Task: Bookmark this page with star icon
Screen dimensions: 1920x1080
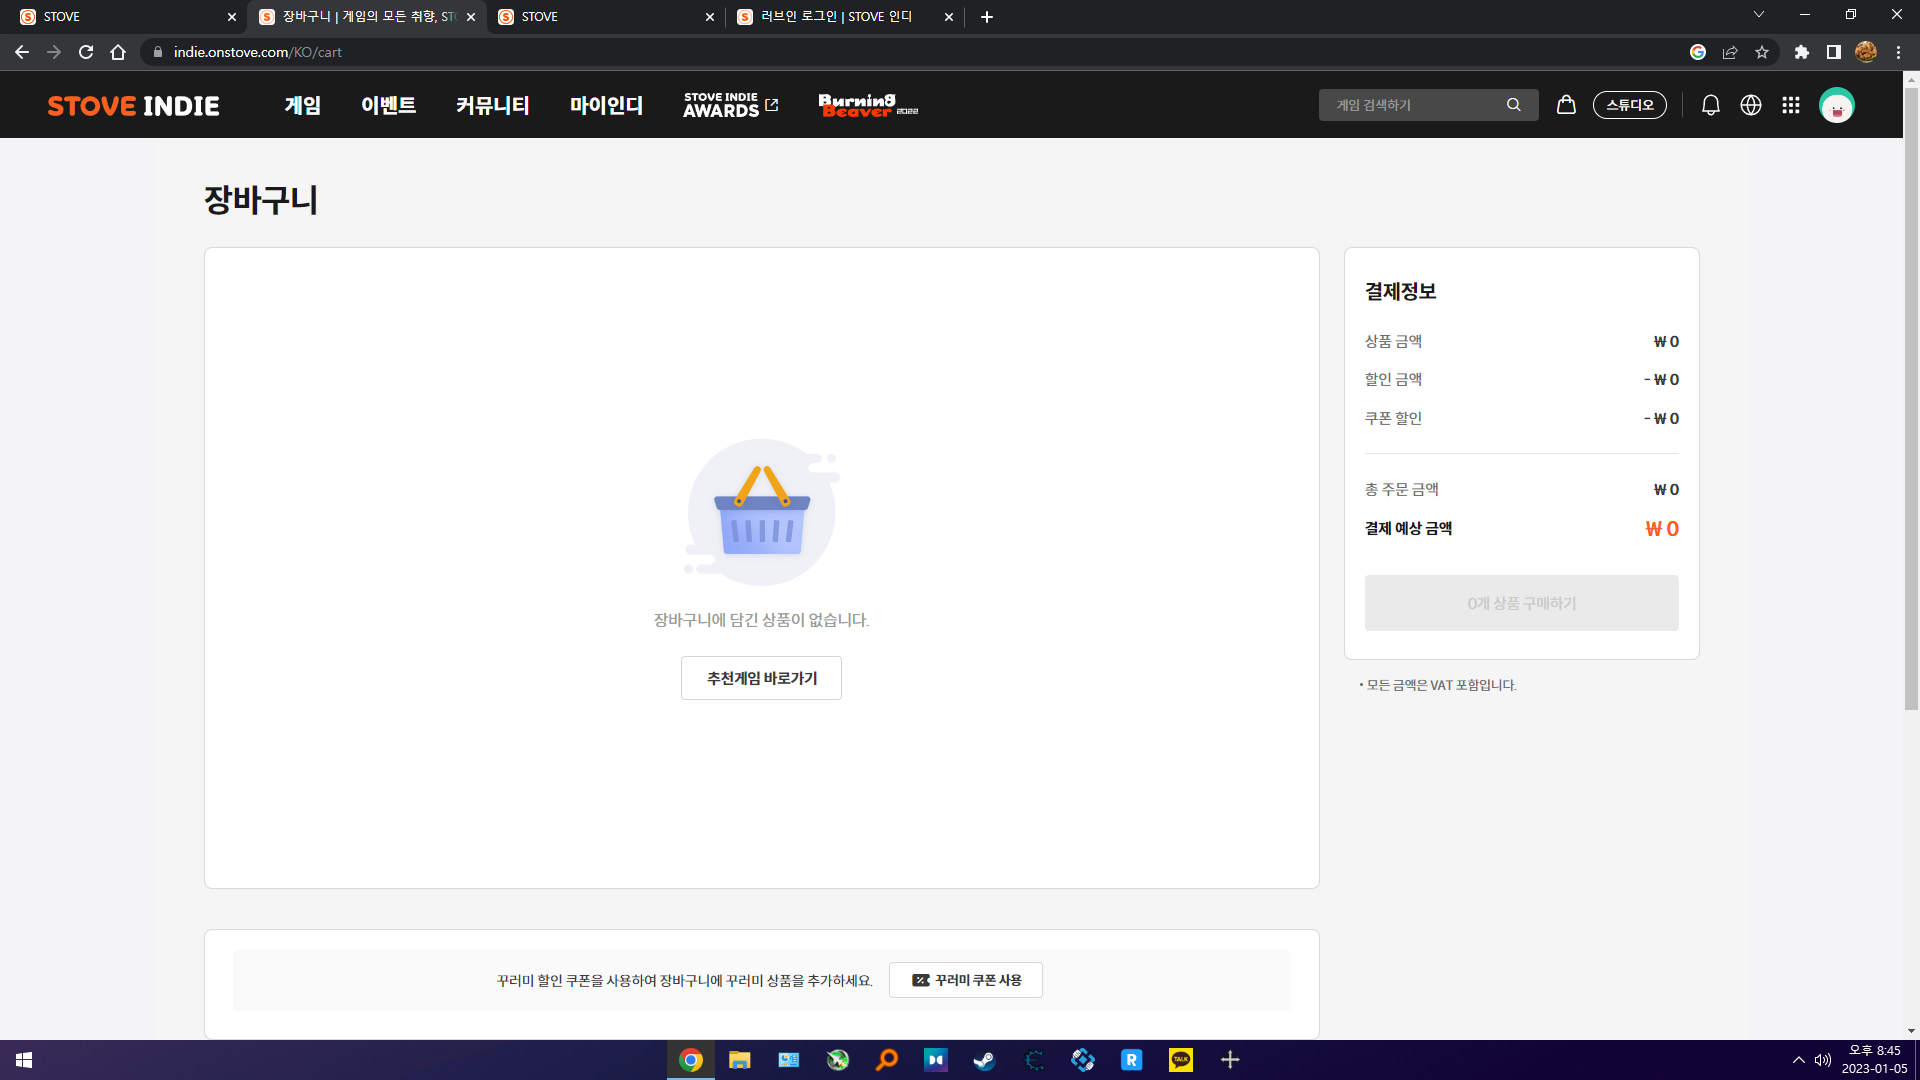Action: pyautogui.click(x=1762, y=52)
